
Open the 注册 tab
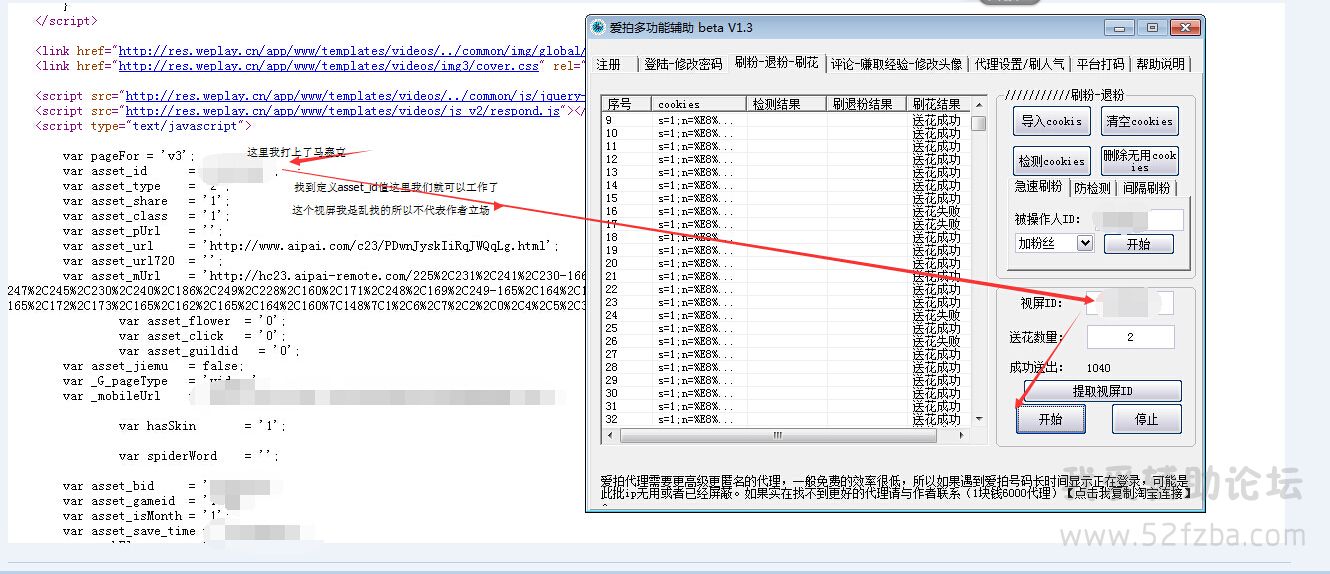point(609,64)
